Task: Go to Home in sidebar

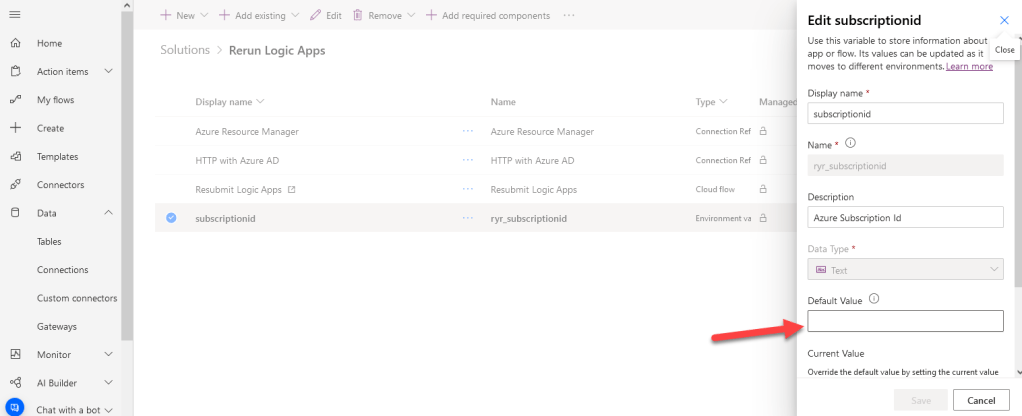Action: 50,43
